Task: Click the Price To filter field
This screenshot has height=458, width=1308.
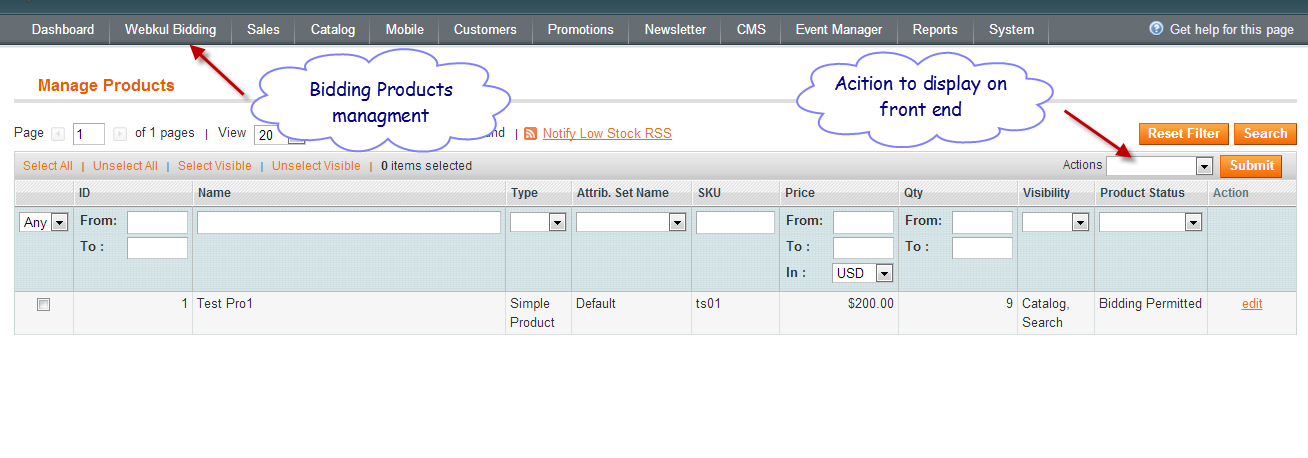Action: coord(863,247)
